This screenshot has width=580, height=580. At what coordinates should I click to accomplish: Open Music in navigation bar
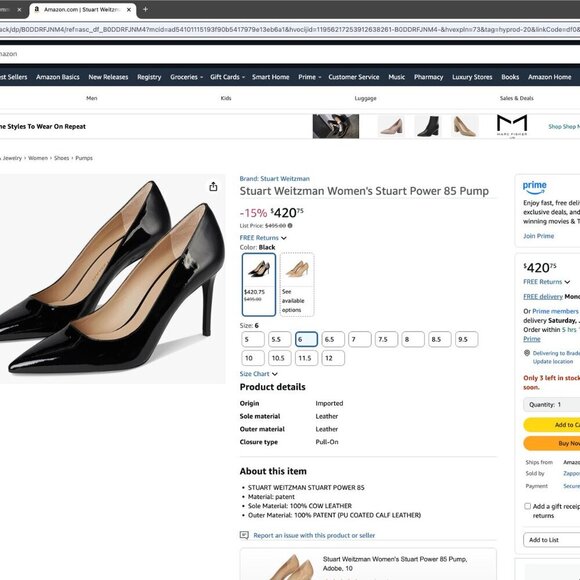pos(397,77)
